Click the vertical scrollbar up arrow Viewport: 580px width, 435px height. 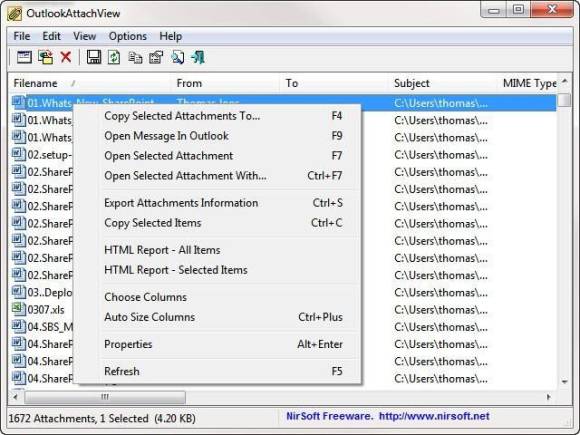[564, 81]
